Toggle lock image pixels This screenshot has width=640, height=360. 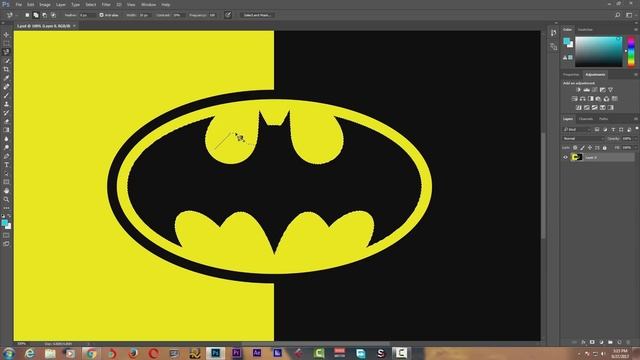pos(582,148)
